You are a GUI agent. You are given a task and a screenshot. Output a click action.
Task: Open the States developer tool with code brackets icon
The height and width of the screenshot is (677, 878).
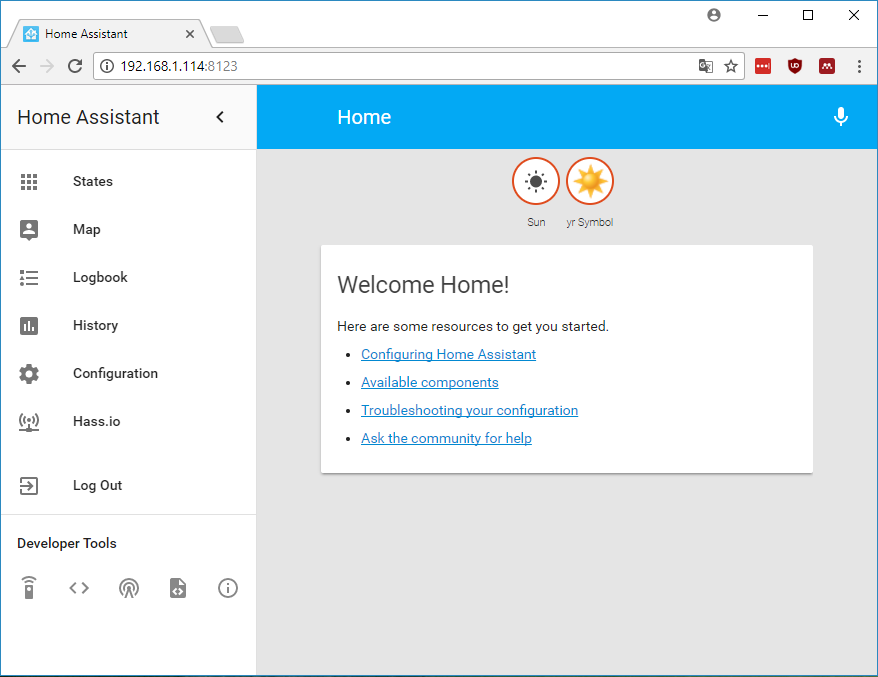[x=79, y=588]
